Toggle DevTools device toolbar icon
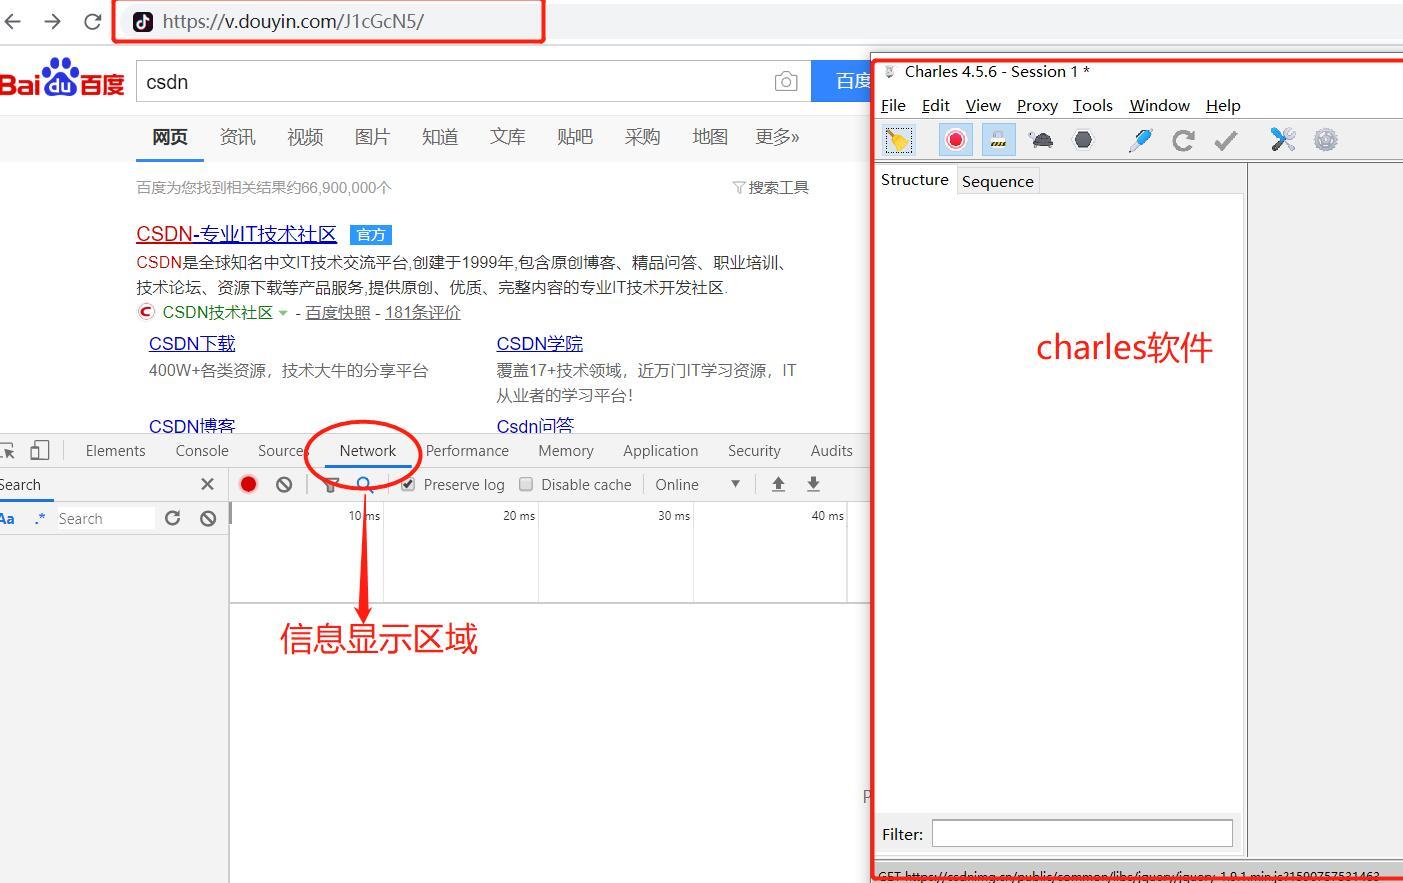Image resolution: width=1403 pixels, height=883 pixels. tap(39, 450)
